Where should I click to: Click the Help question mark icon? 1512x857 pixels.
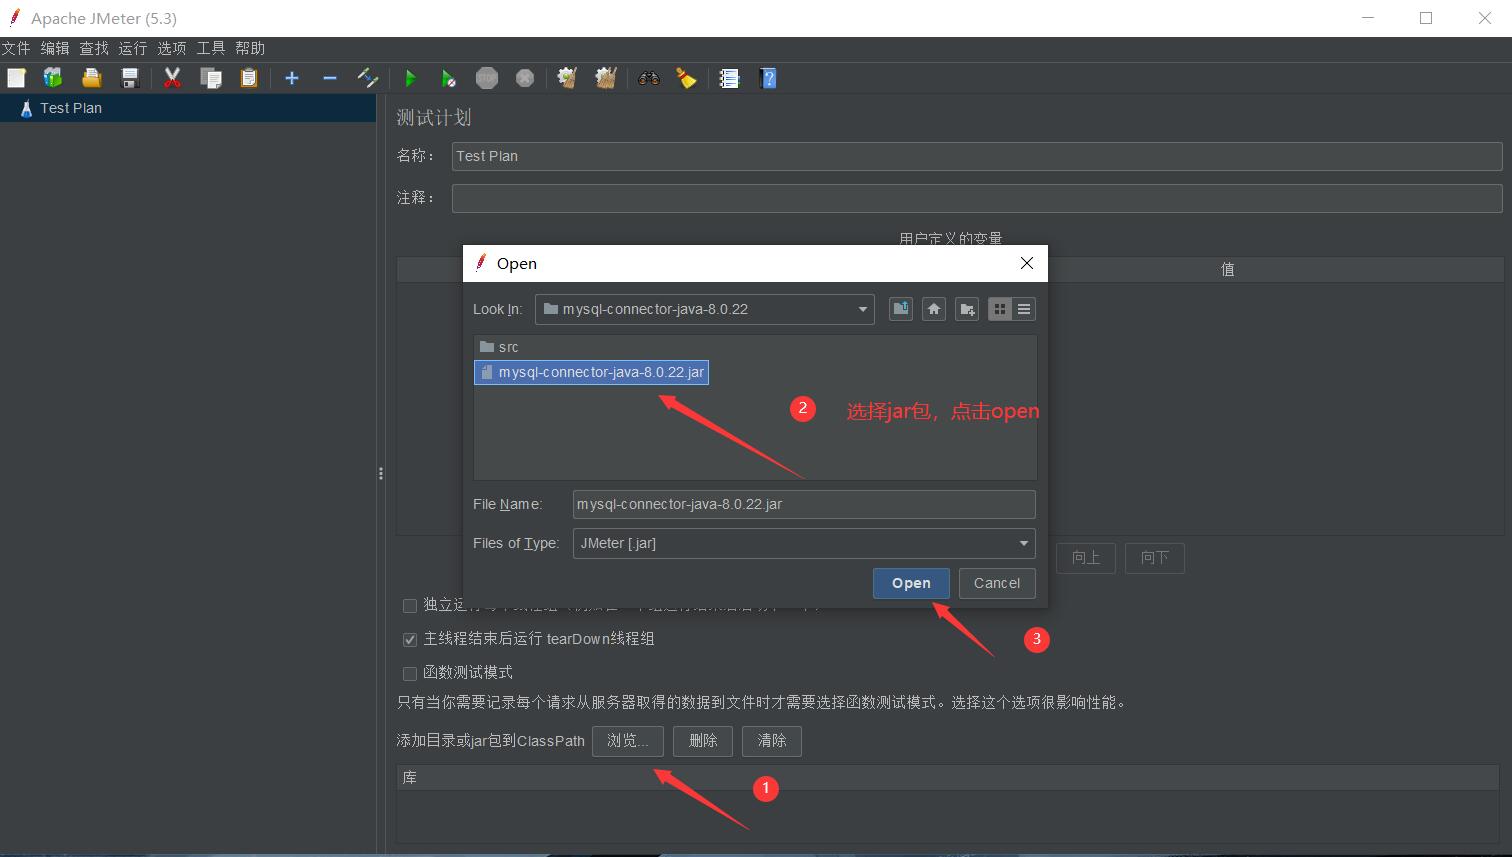pos(768,78)
